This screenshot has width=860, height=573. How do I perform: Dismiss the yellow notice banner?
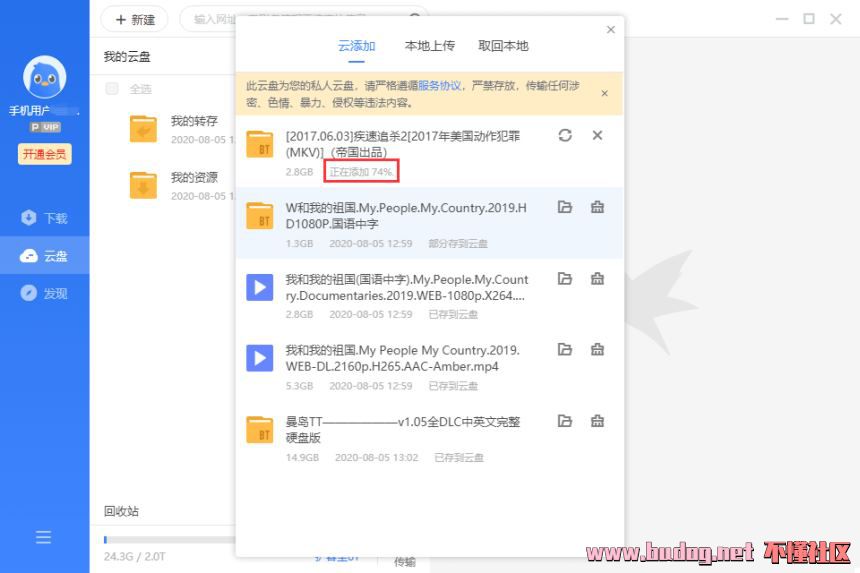(x=604, y=93)
